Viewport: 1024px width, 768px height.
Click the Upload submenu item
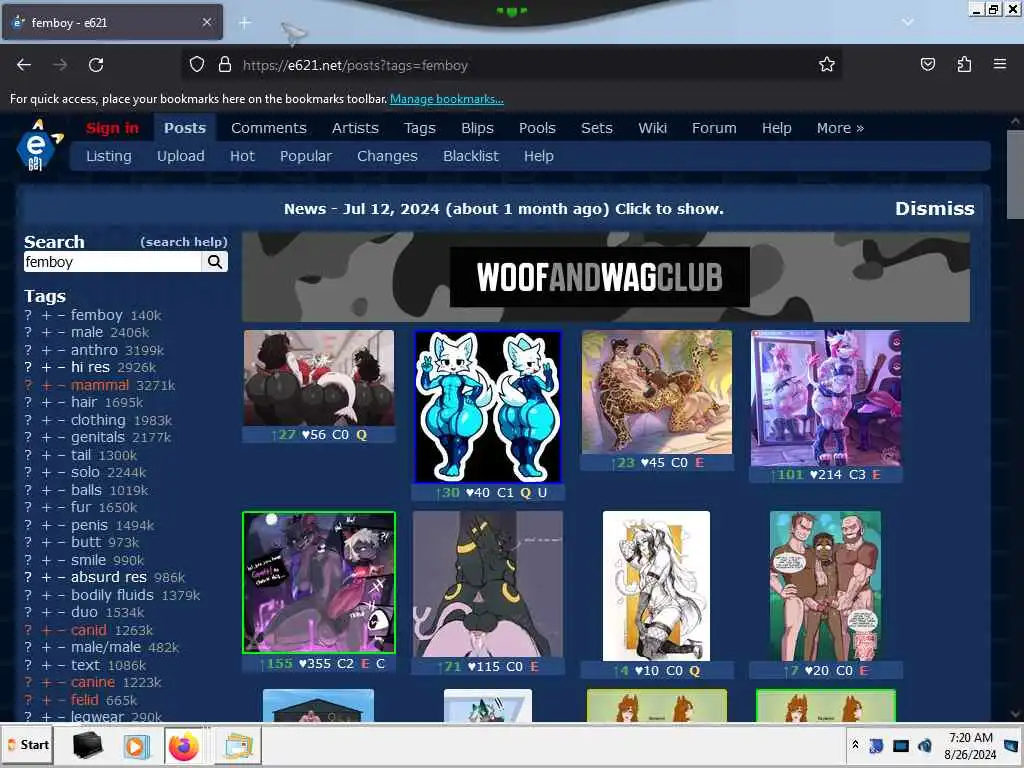[180, 156]
